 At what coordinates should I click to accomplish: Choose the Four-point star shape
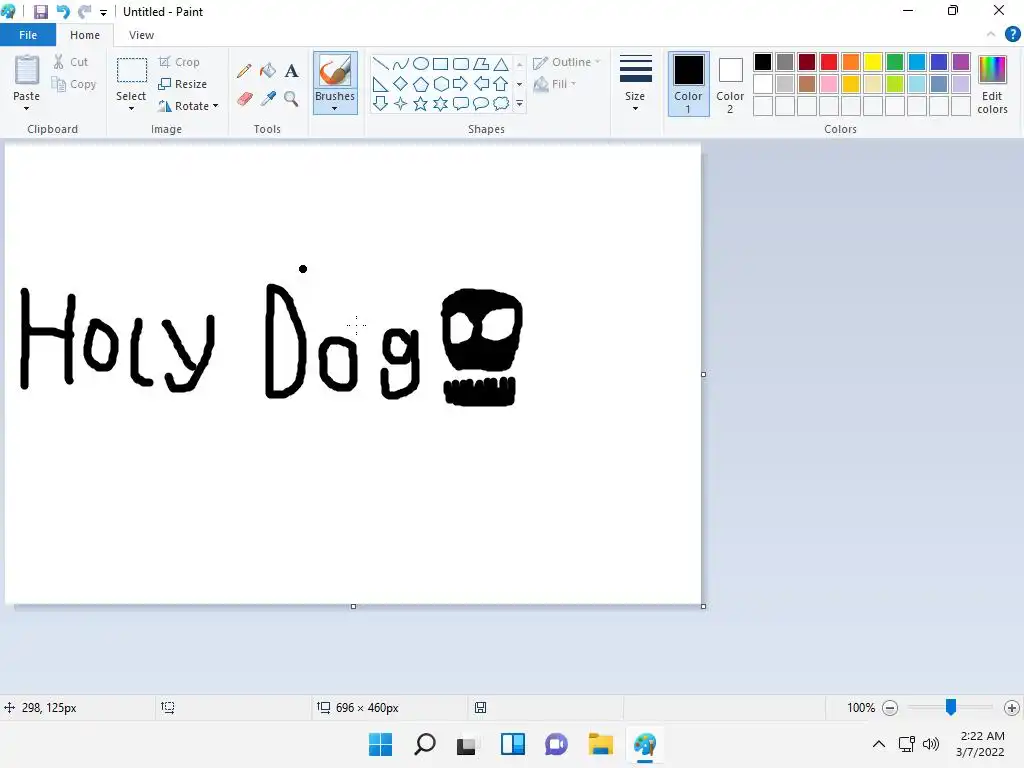400,103
